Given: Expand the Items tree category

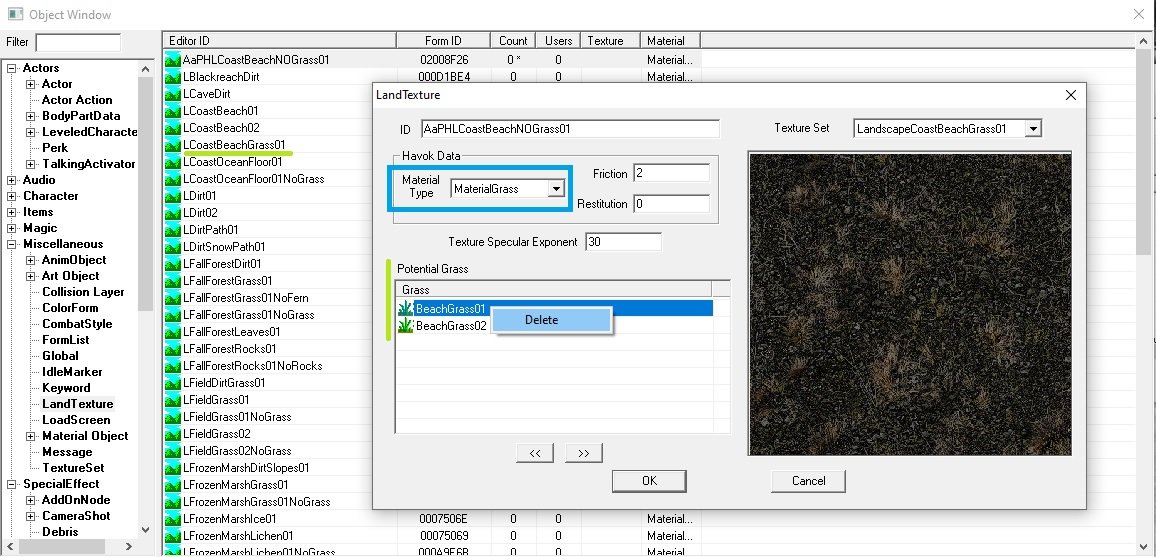Looking at the screenshot, I should coord(12,212).
